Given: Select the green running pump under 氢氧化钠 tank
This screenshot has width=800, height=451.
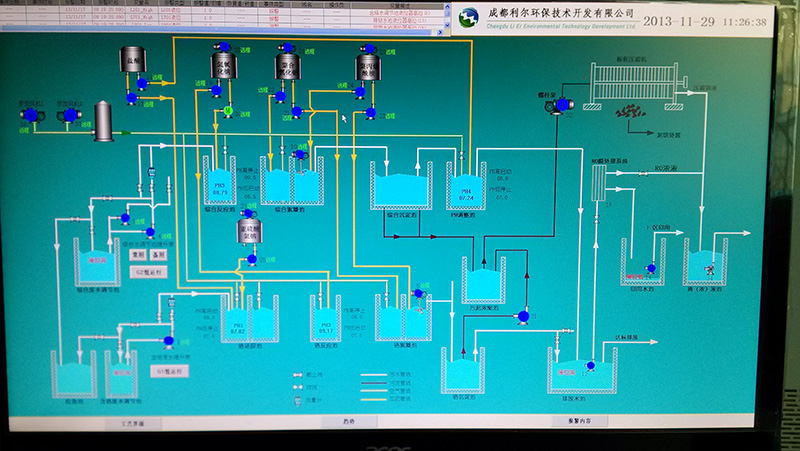Looking at the screenshot, I should tap(228, 110).
